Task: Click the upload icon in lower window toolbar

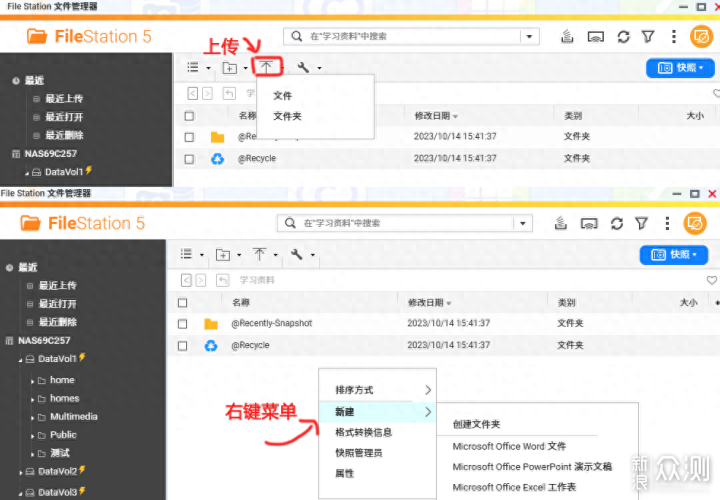Action: tap(259, 254)
